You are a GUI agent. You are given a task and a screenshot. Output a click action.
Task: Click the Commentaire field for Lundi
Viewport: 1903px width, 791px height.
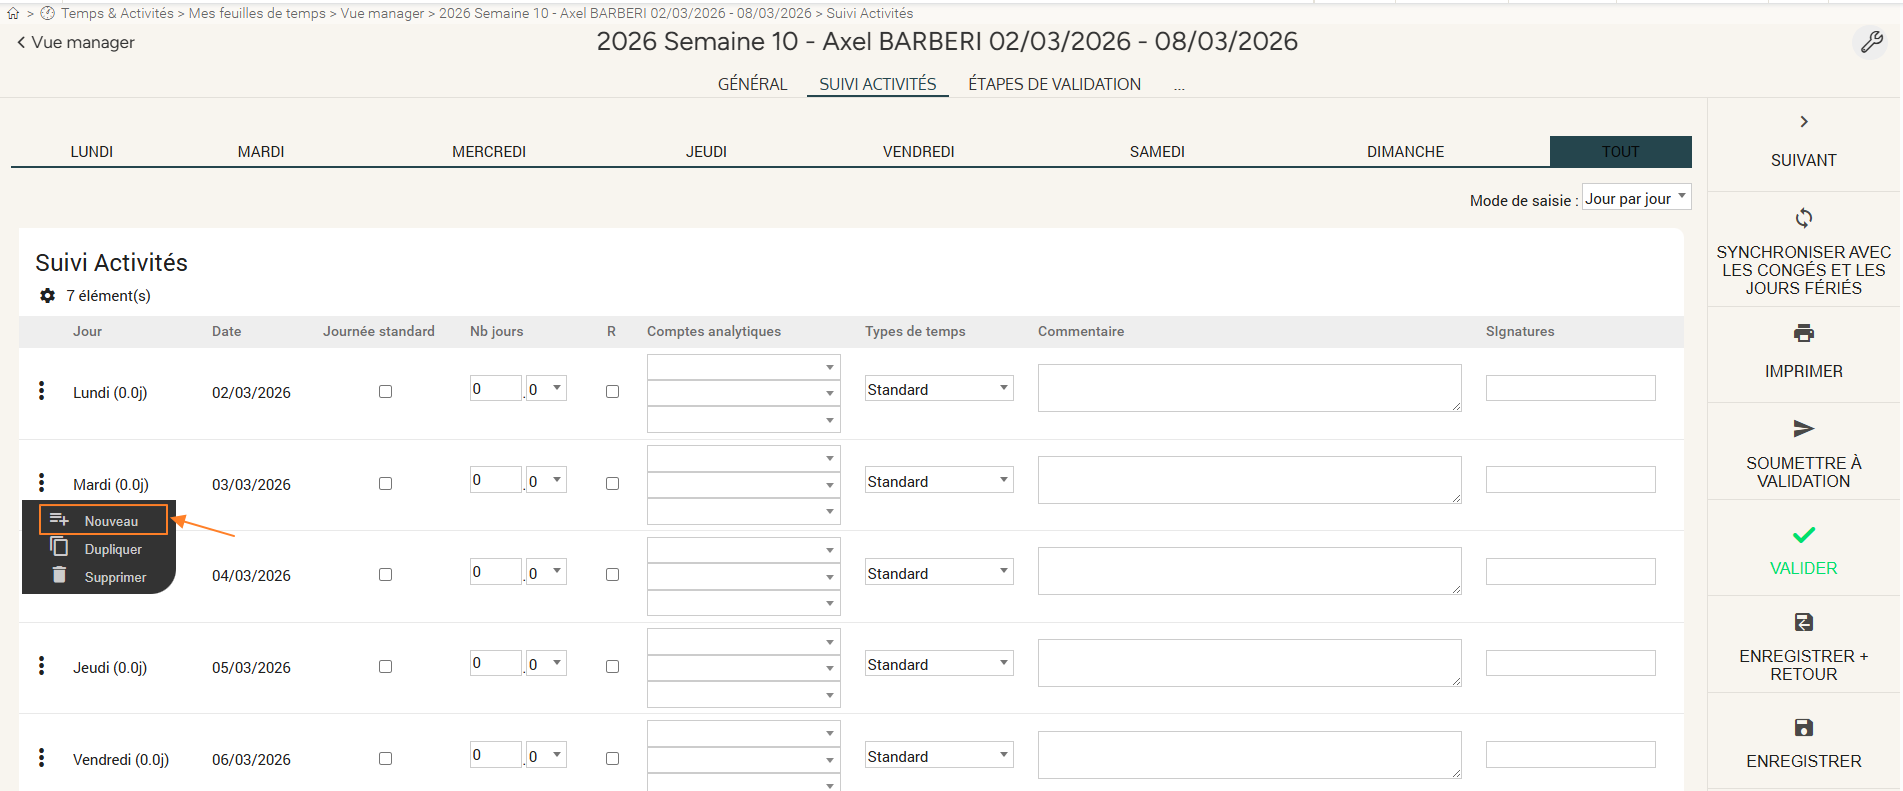click(x=1249, y=388)
